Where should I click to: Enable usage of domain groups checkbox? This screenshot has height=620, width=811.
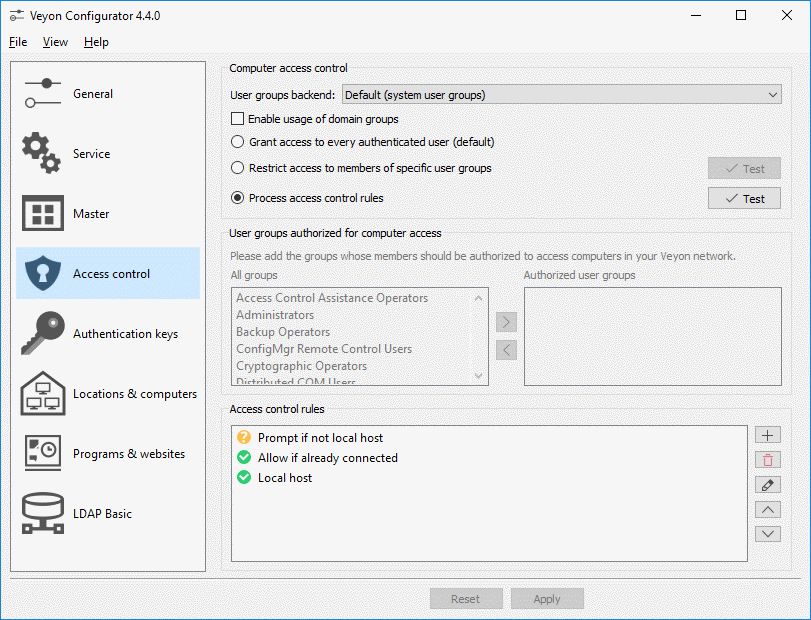pyautogui.click(x=237, y=119)
